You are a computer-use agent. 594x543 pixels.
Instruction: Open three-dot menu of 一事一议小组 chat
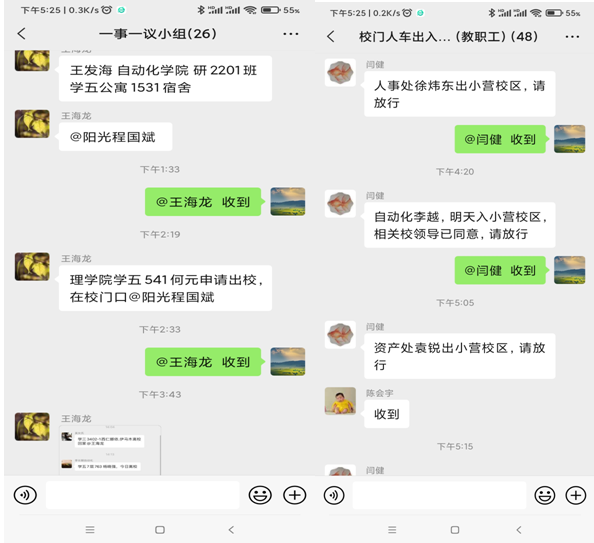click(x=291, y=34)
